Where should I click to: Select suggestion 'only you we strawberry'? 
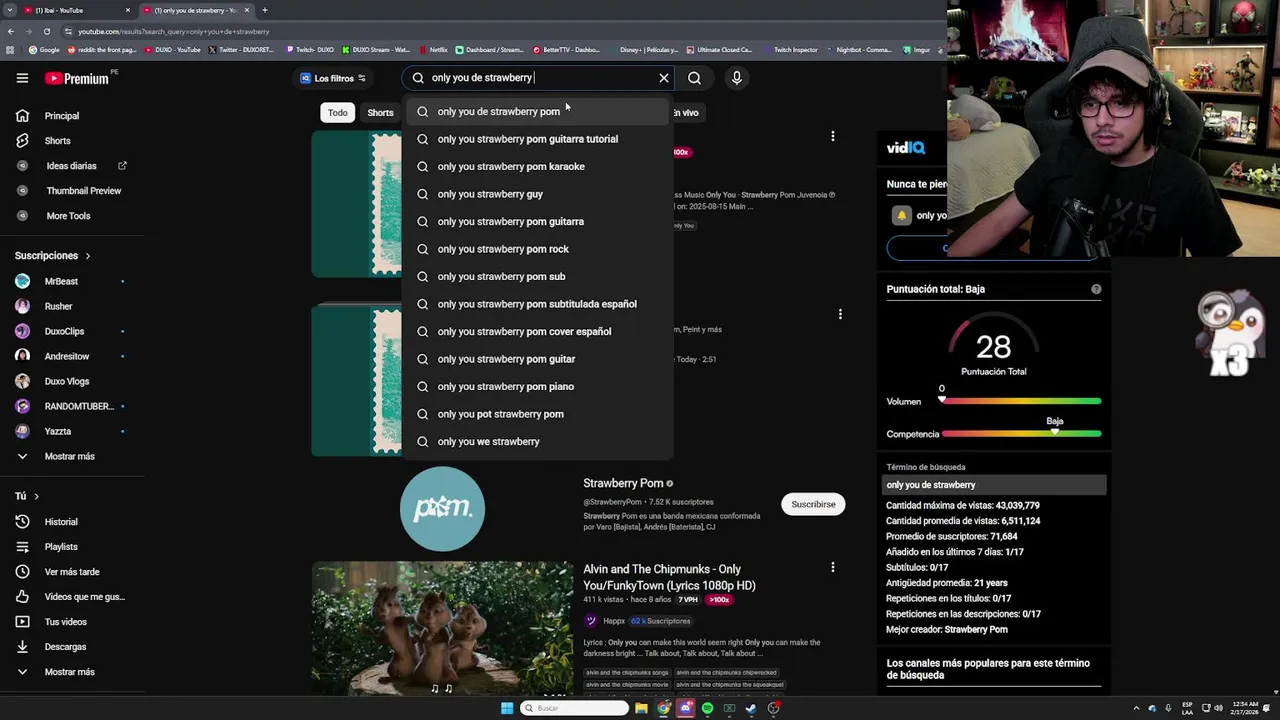[x=536, y=442]
